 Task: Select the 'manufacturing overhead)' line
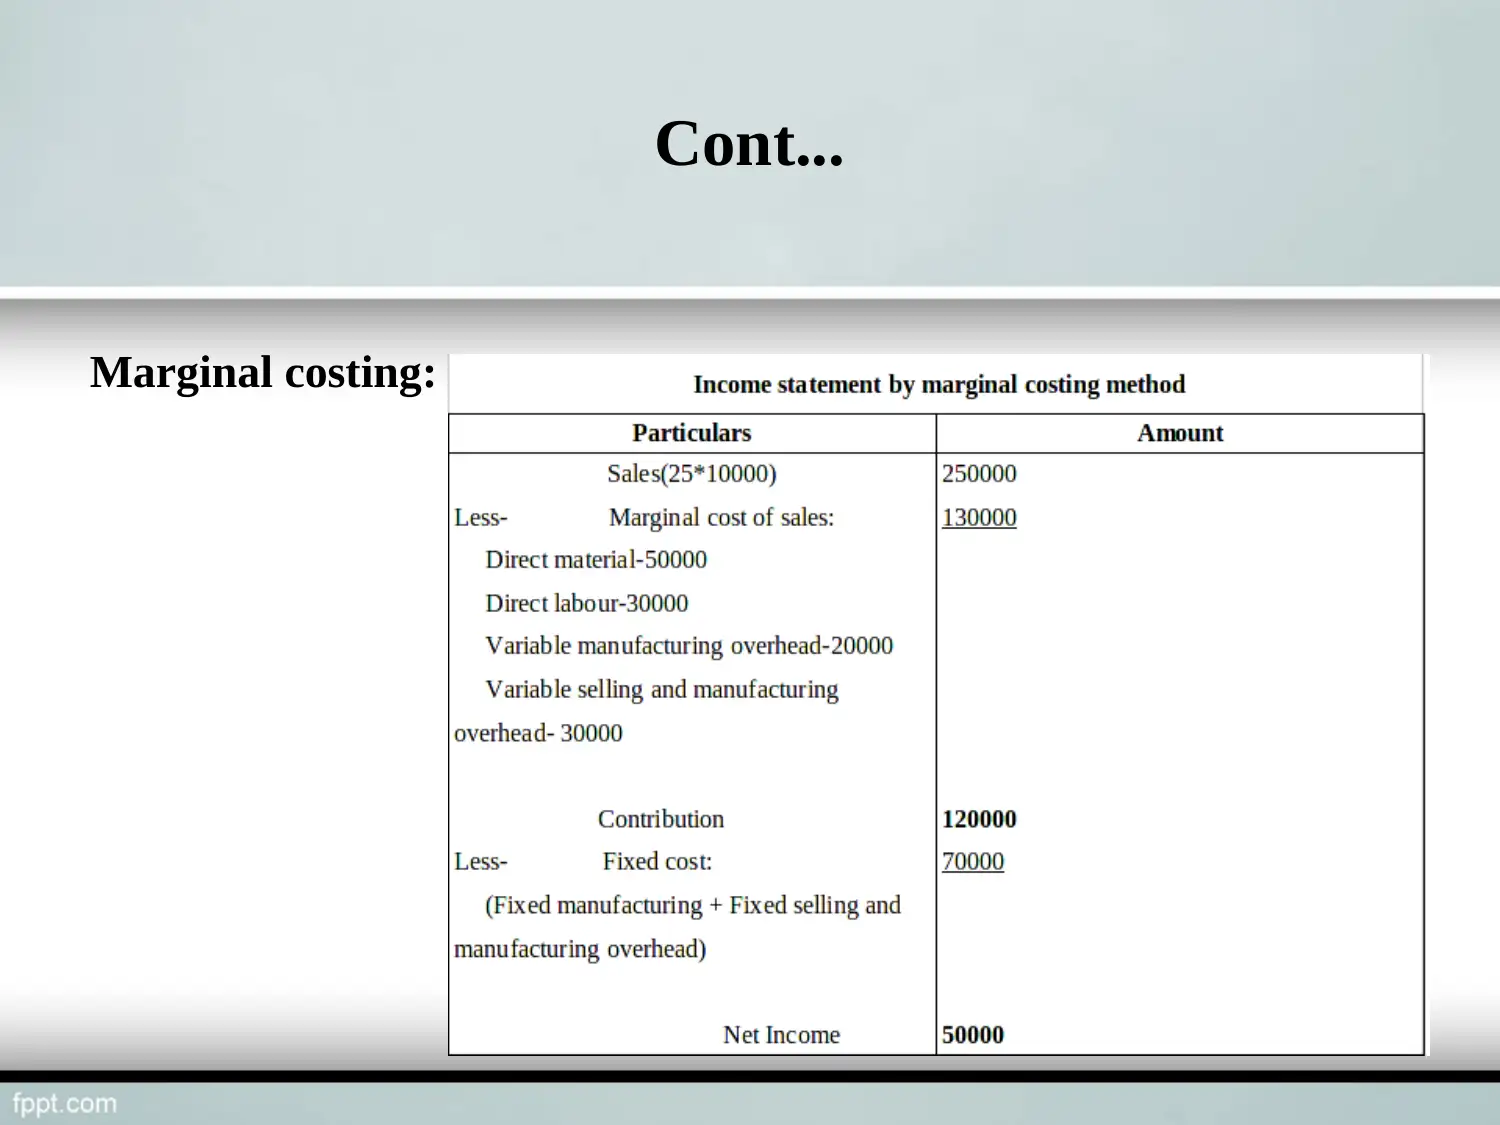pos(580,949)
